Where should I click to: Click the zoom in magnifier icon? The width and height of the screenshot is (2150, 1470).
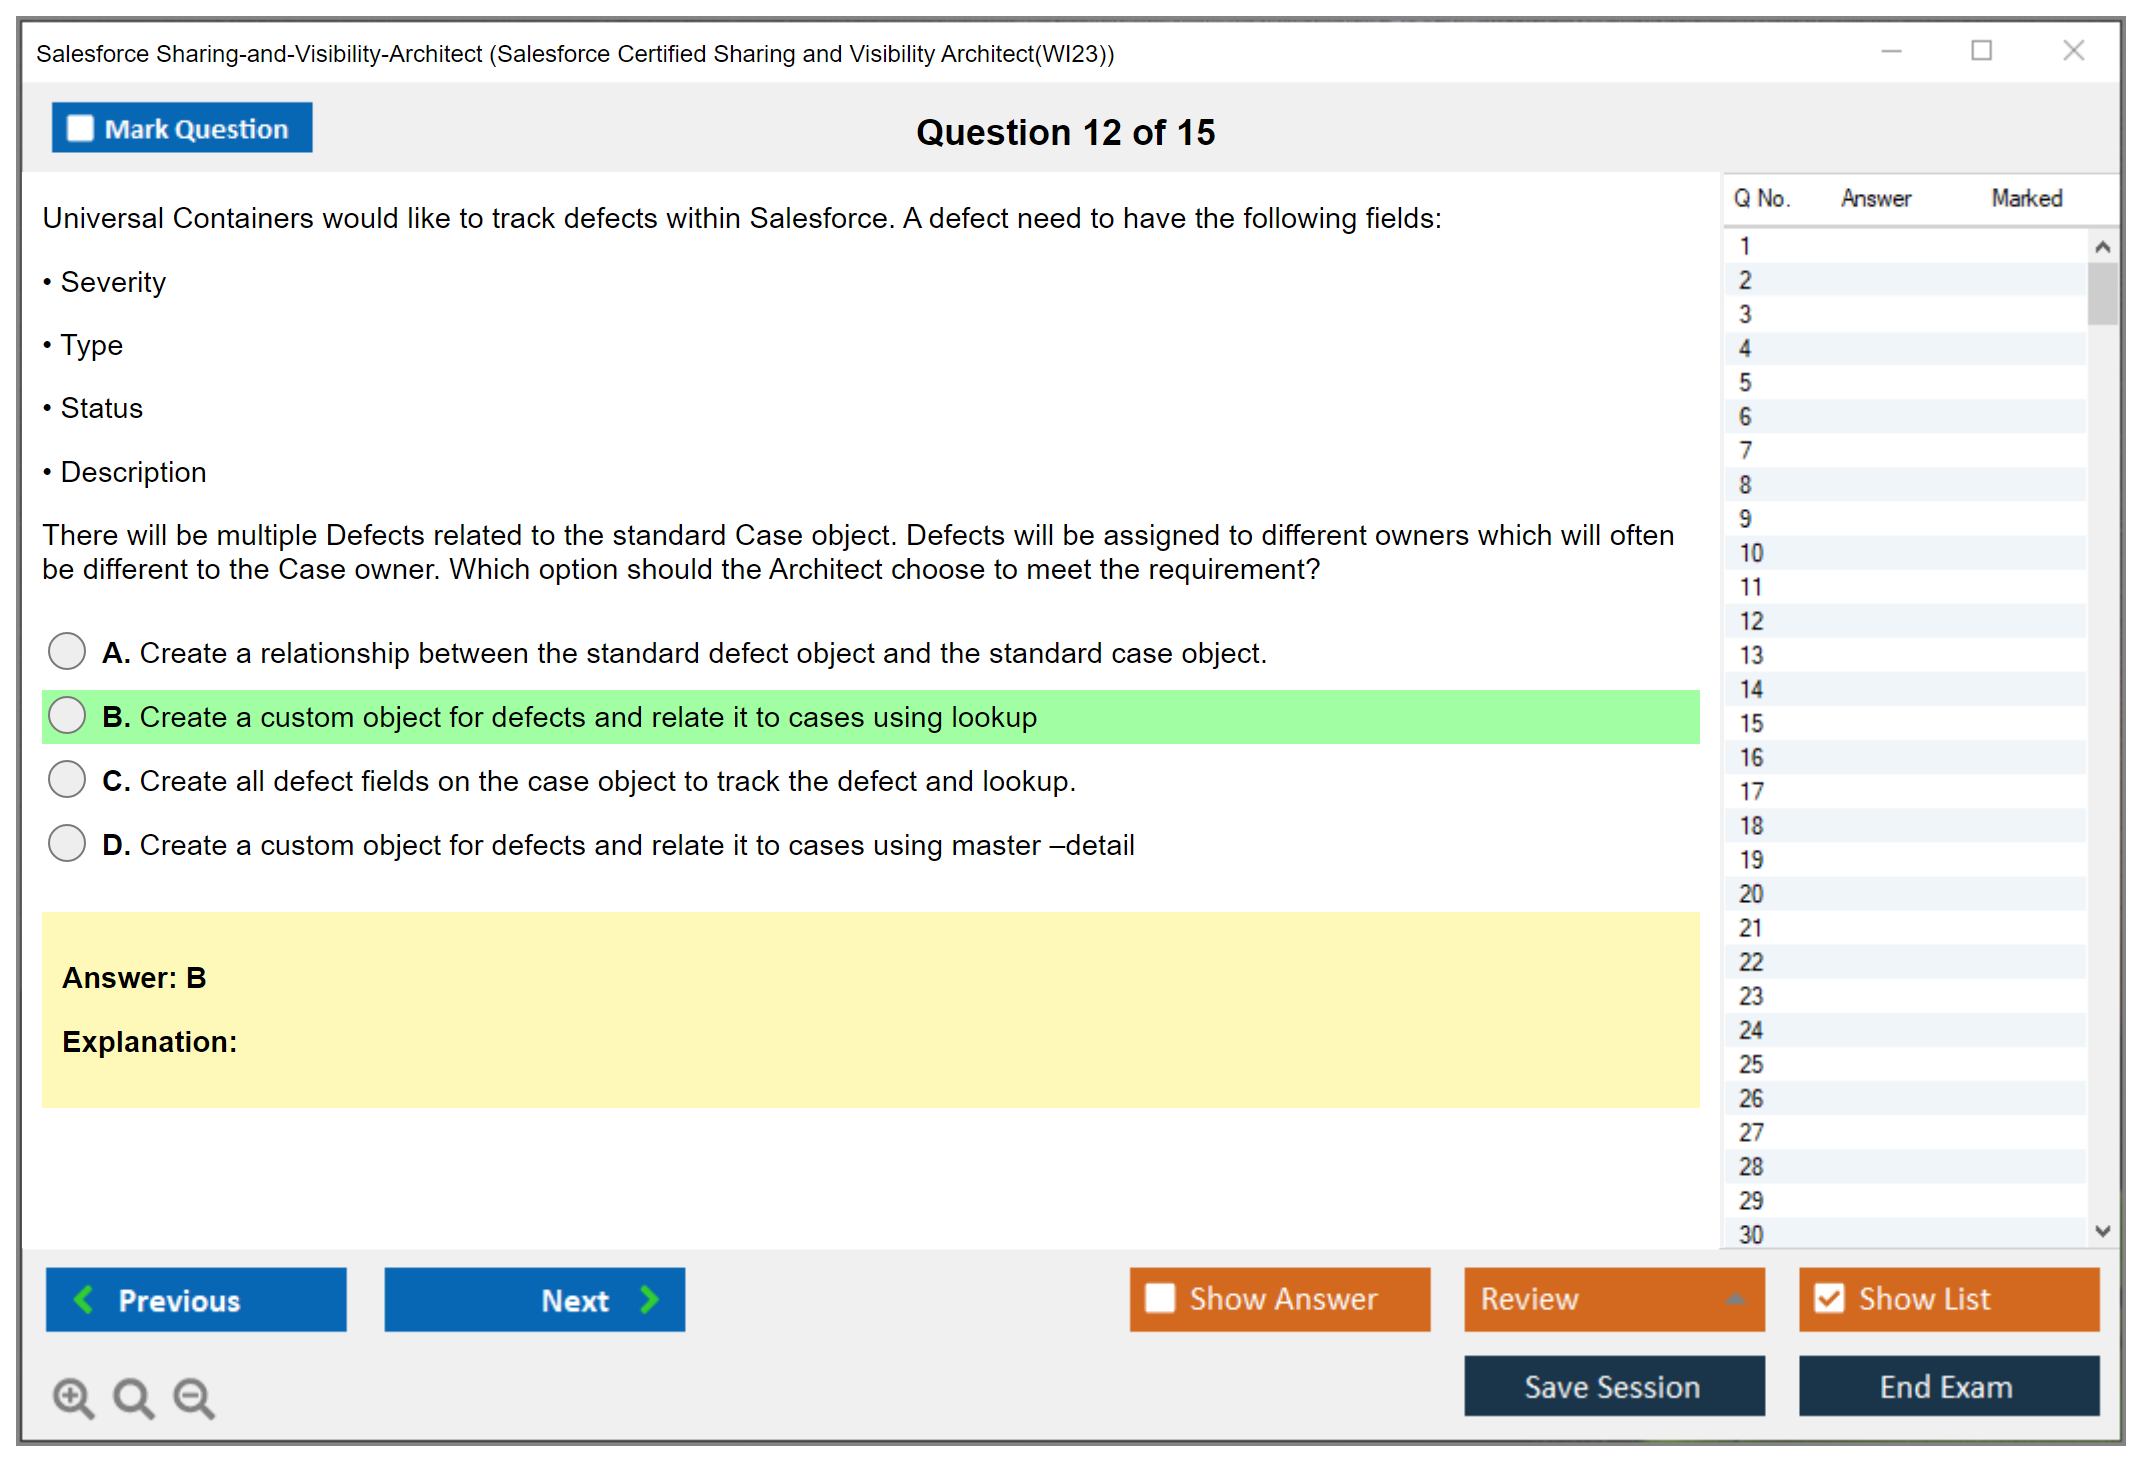click(73, 1397)
